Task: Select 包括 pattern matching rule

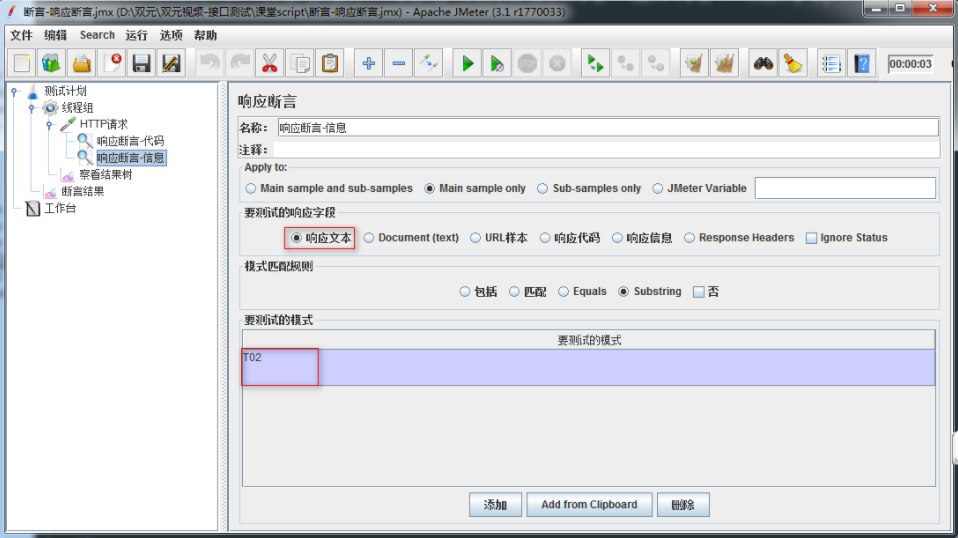Action: [x=465, y=292]
